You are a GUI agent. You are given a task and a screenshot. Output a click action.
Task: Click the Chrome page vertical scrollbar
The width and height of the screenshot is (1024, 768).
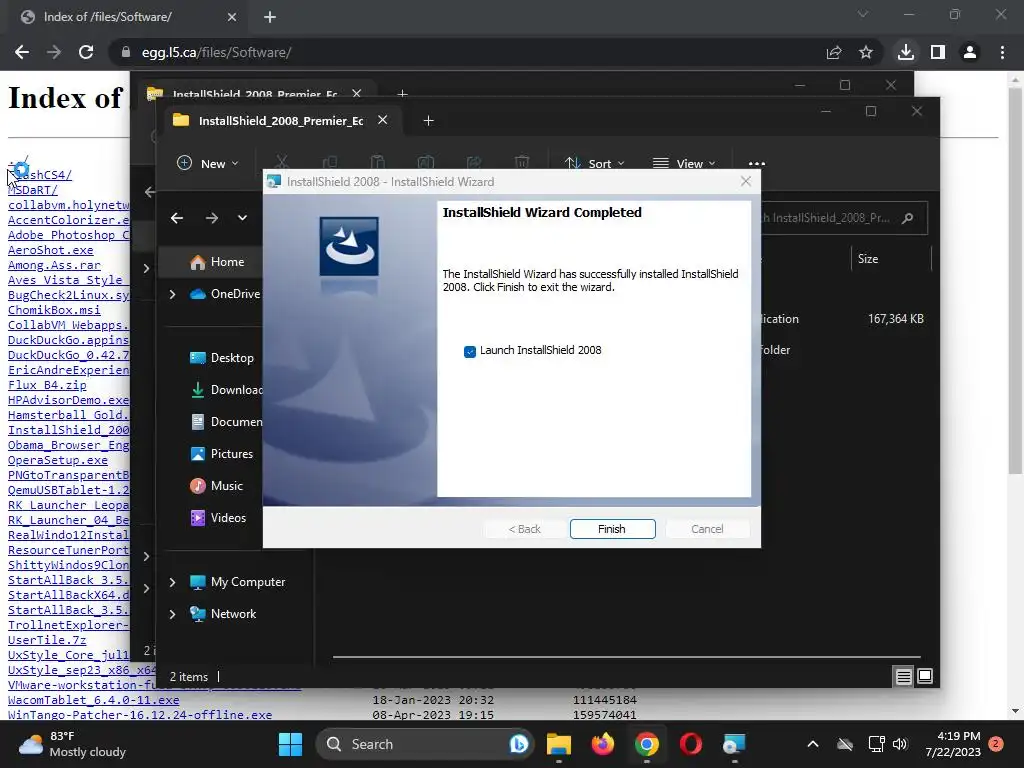[x=1015, y=281]
